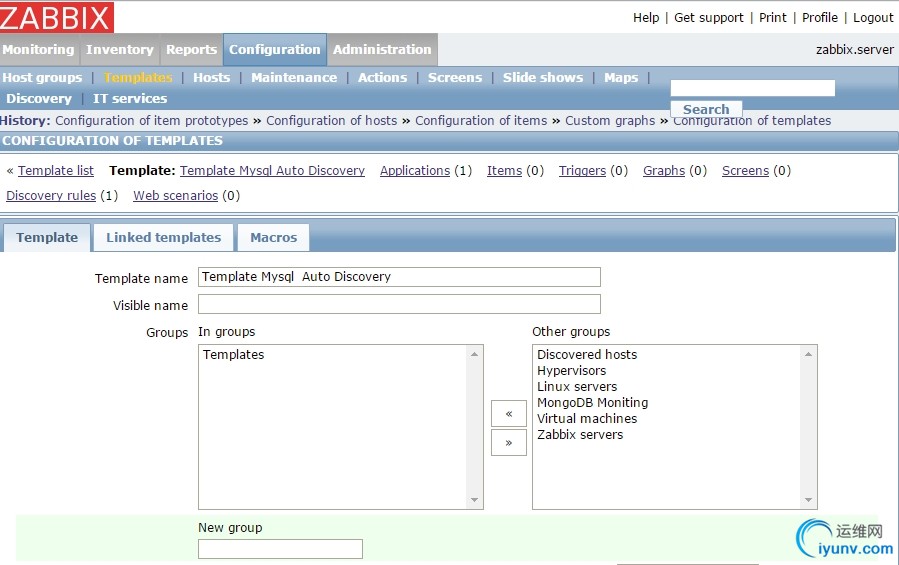Focus the New group input field
899x565 pixels.
[x=280, y=549]
